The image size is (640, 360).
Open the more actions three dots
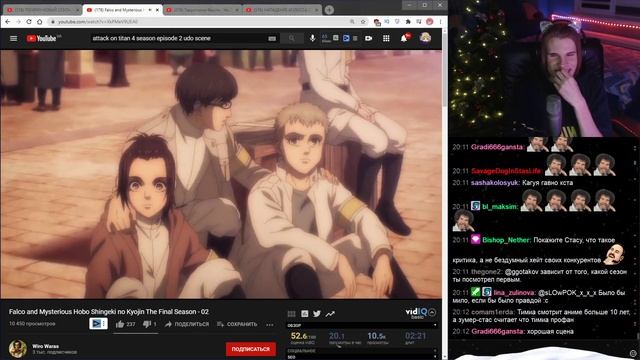(x=270, y=324)
